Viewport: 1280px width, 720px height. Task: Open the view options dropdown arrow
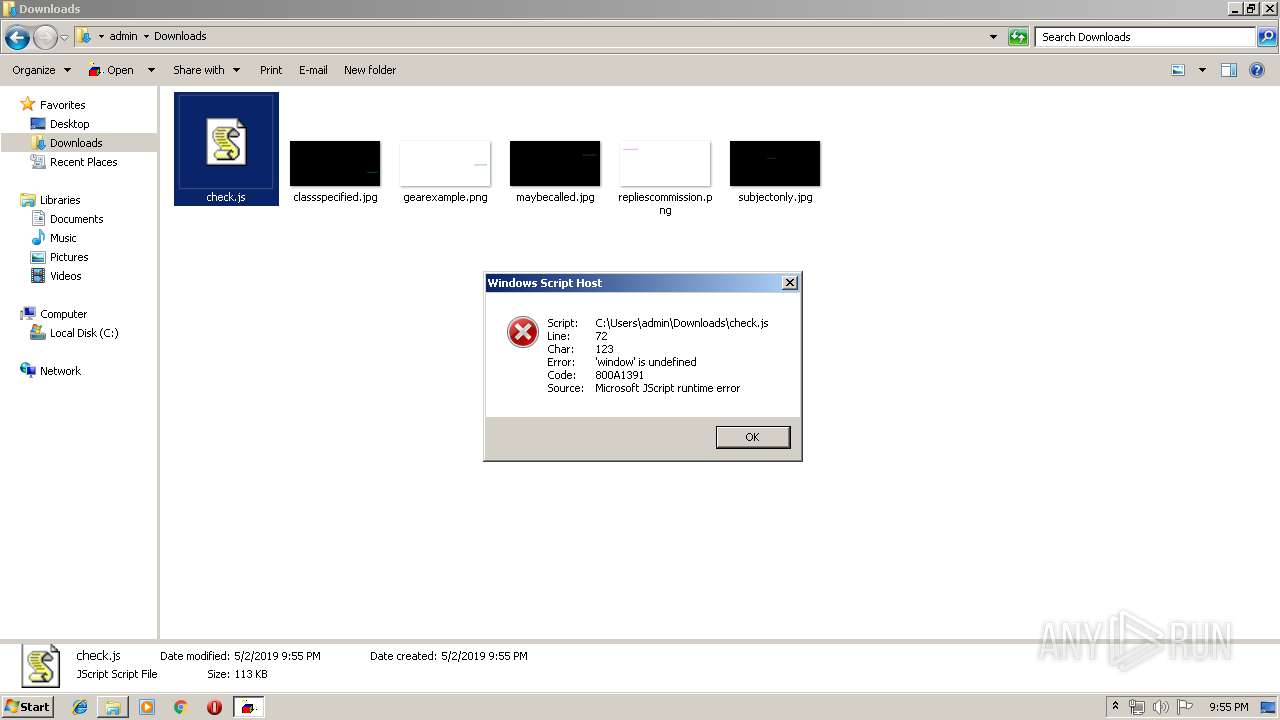pyautogui.click(x=1202, y=70)
